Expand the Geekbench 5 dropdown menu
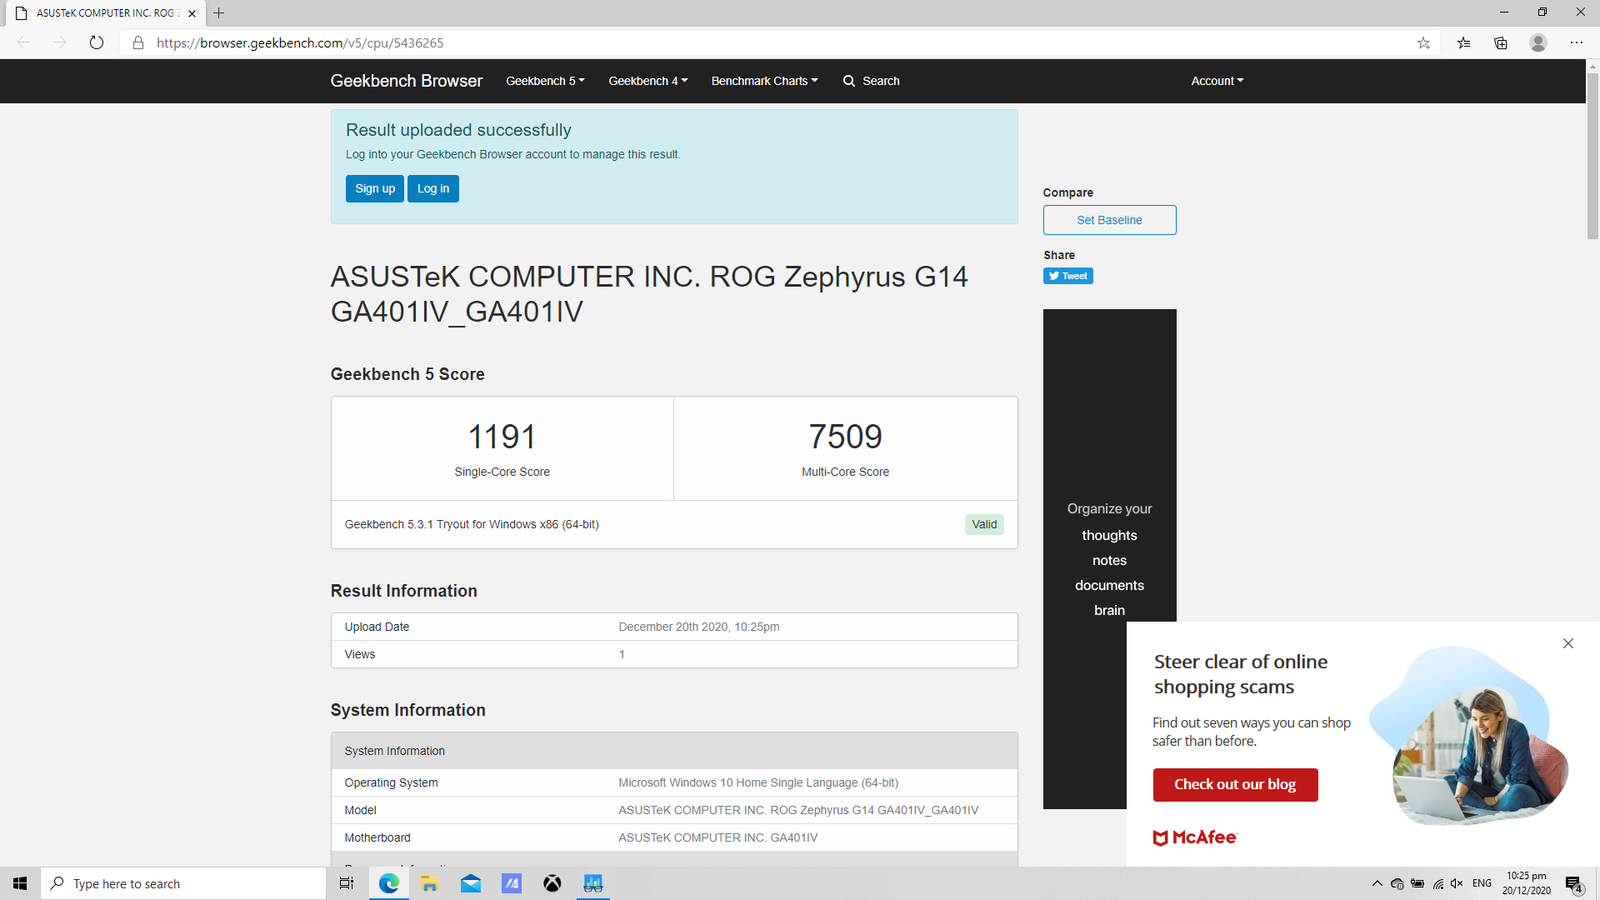The image size is (1600, 900). [545, 81]
